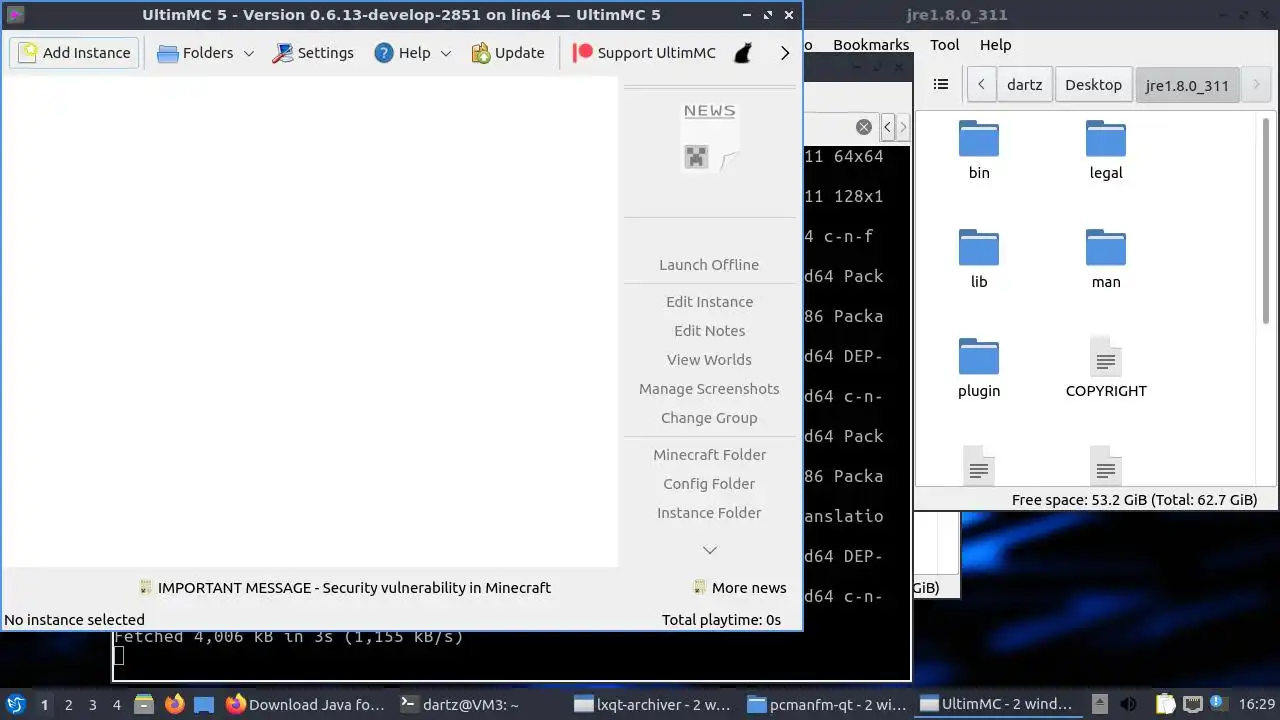Click Edit Instance in the sidebar

point(709,302)
